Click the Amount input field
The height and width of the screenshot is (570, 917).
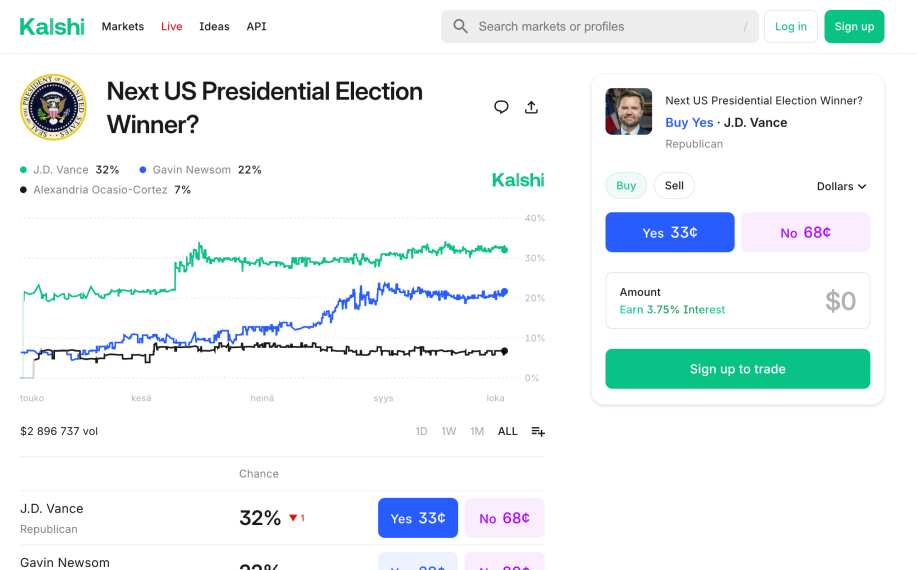click(738, 301)
